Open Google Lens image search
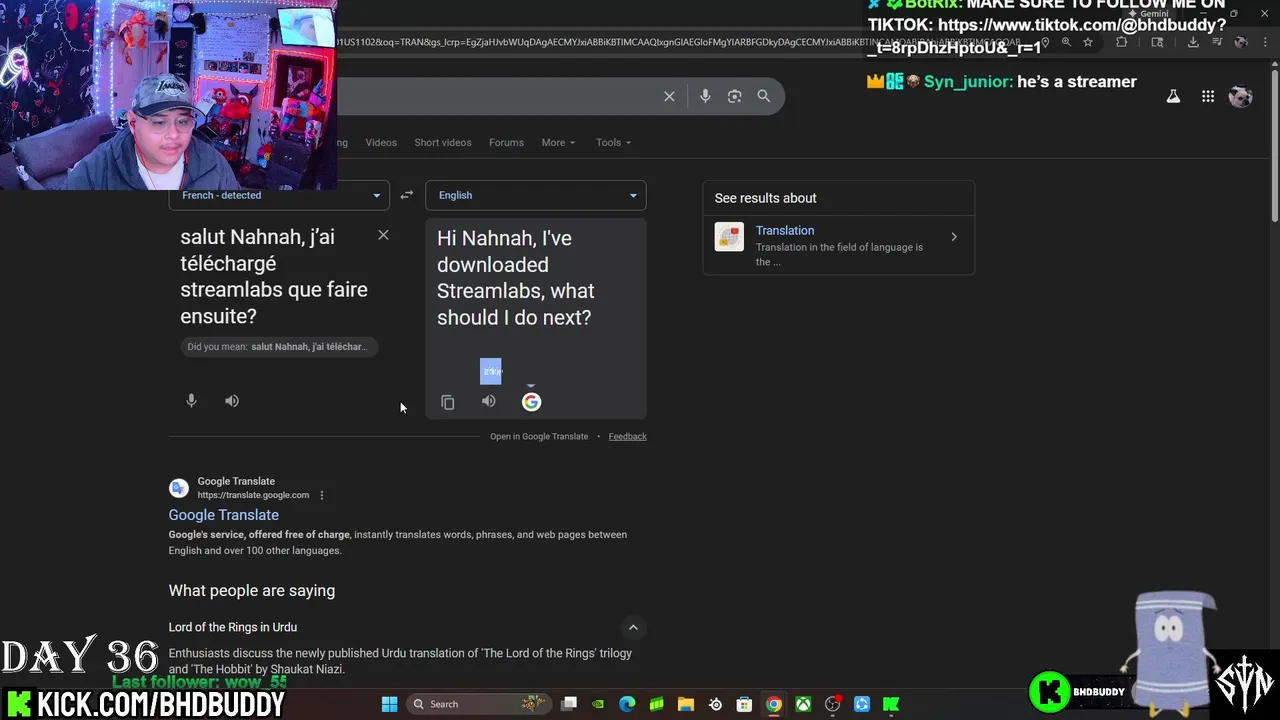Viewport: 1280px width, 720px height. (x=734, y=96)
